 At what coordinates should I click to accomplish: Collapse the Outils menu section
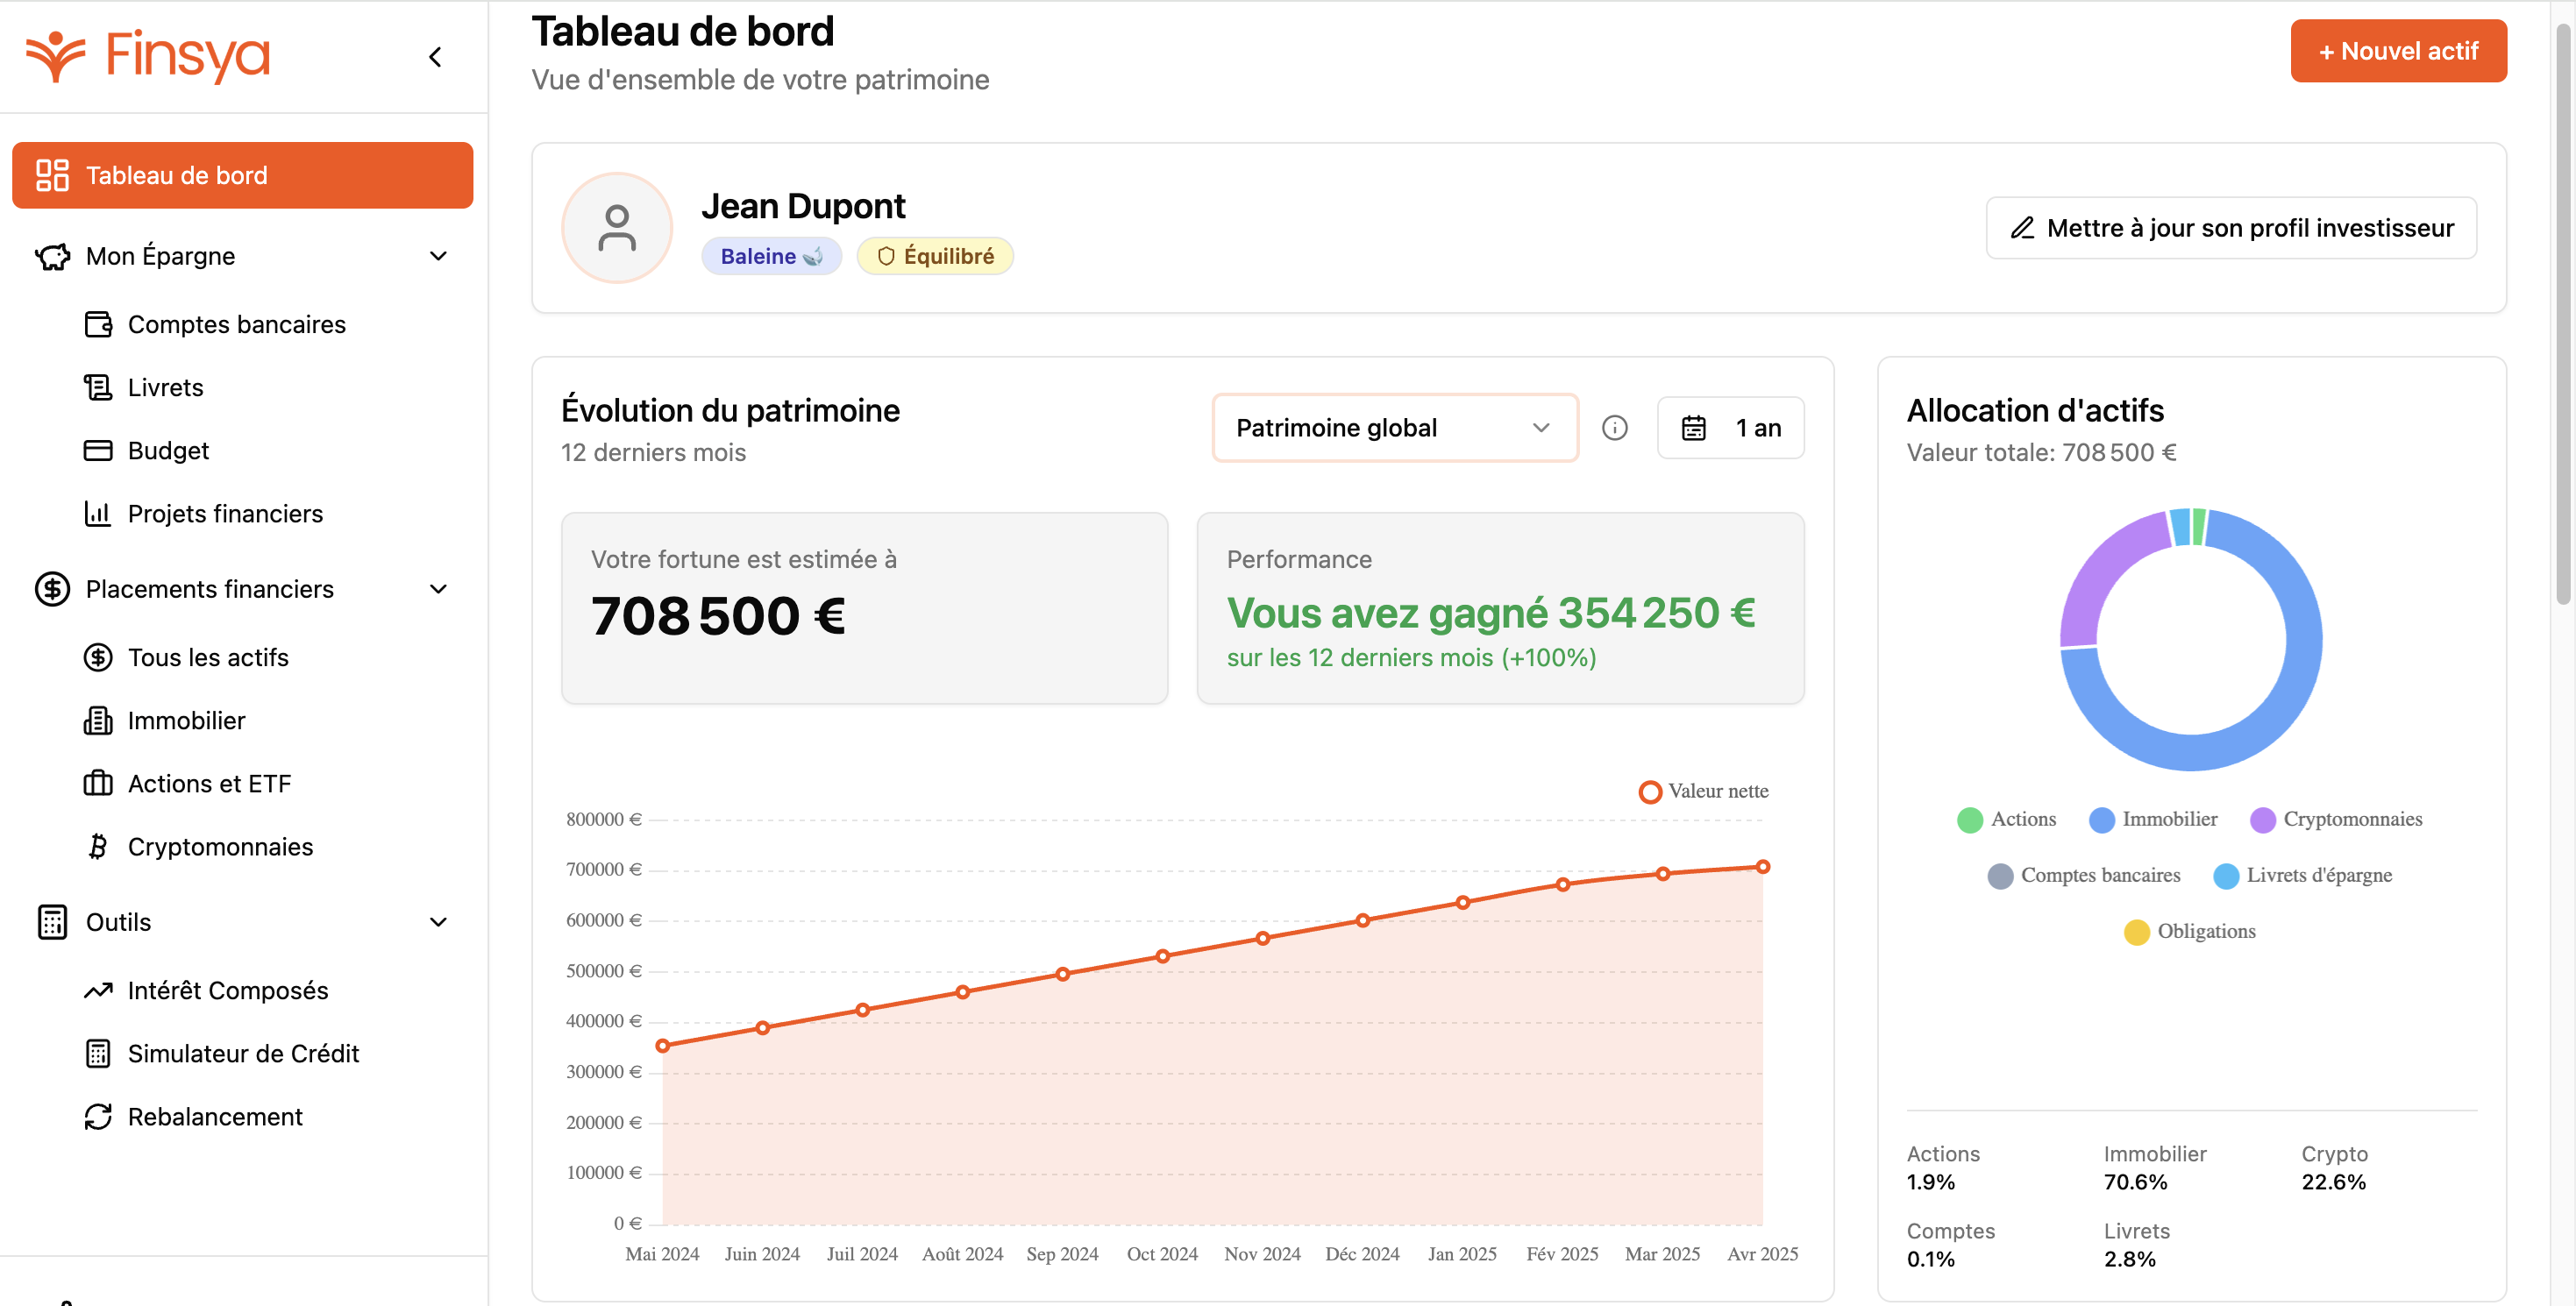coord(438,922)
